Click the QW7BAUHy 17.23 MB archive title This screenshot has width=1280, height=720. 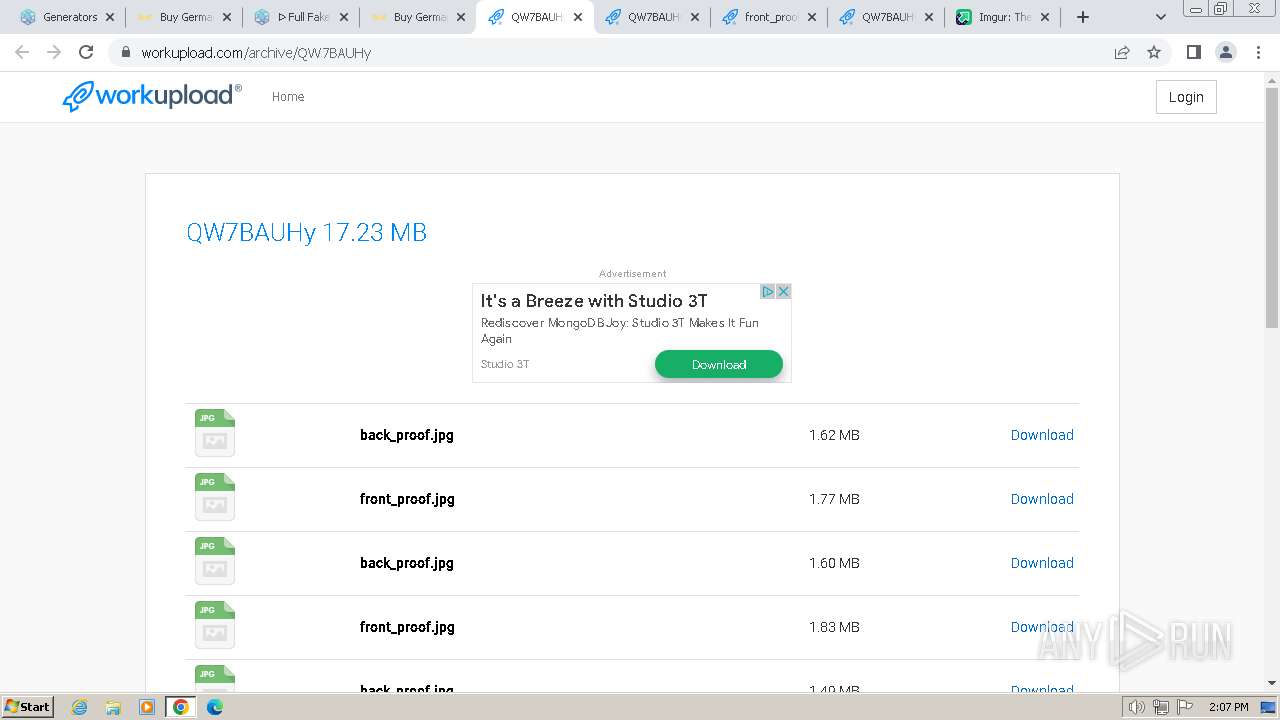[306, 232]
